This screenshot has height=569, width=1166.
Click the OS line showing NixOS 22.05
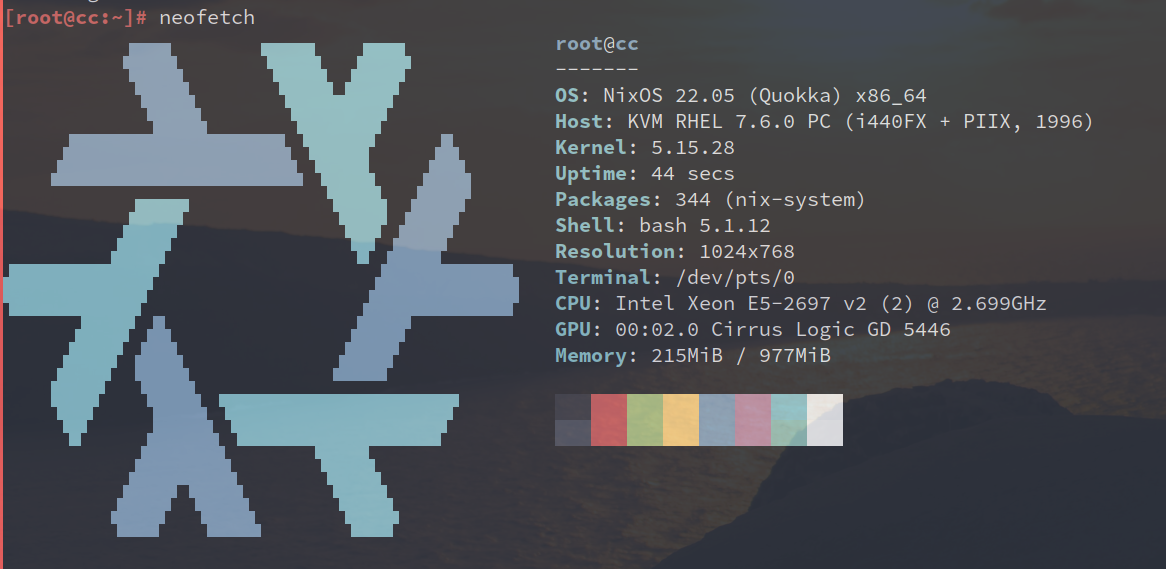741,96
